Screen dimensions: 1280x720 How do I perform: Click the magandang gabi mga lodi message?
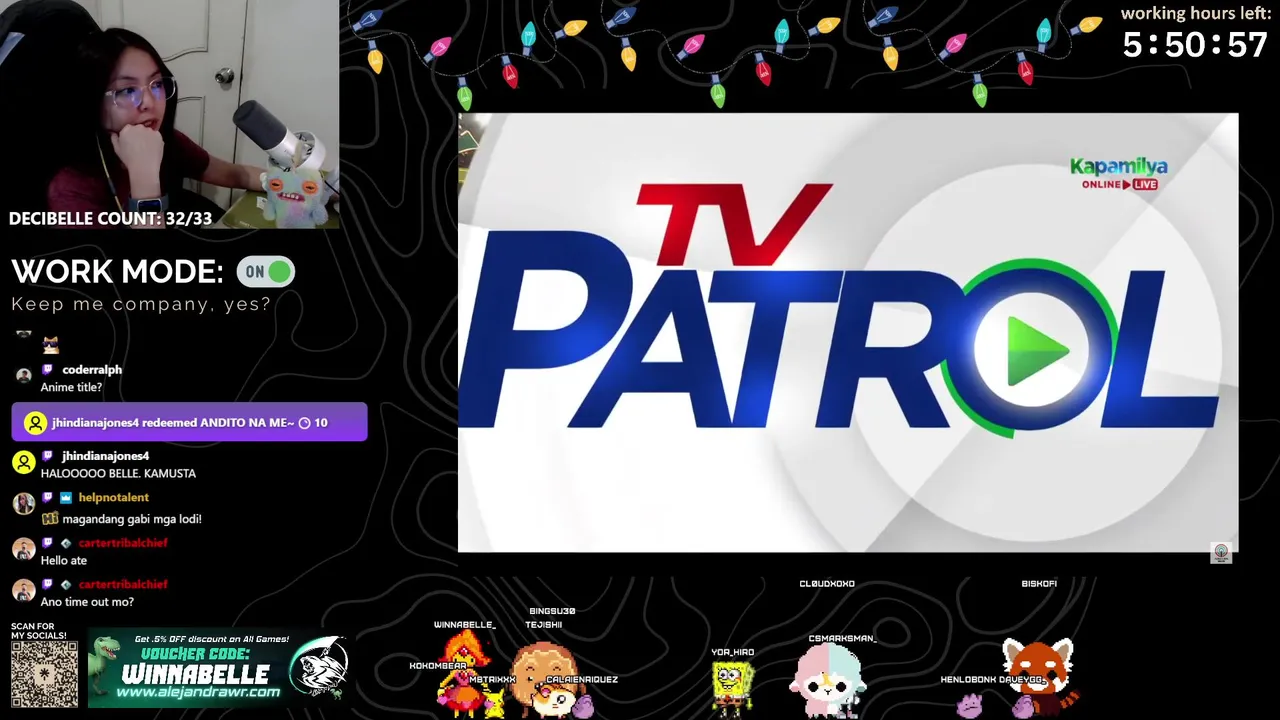click(132, 520)
